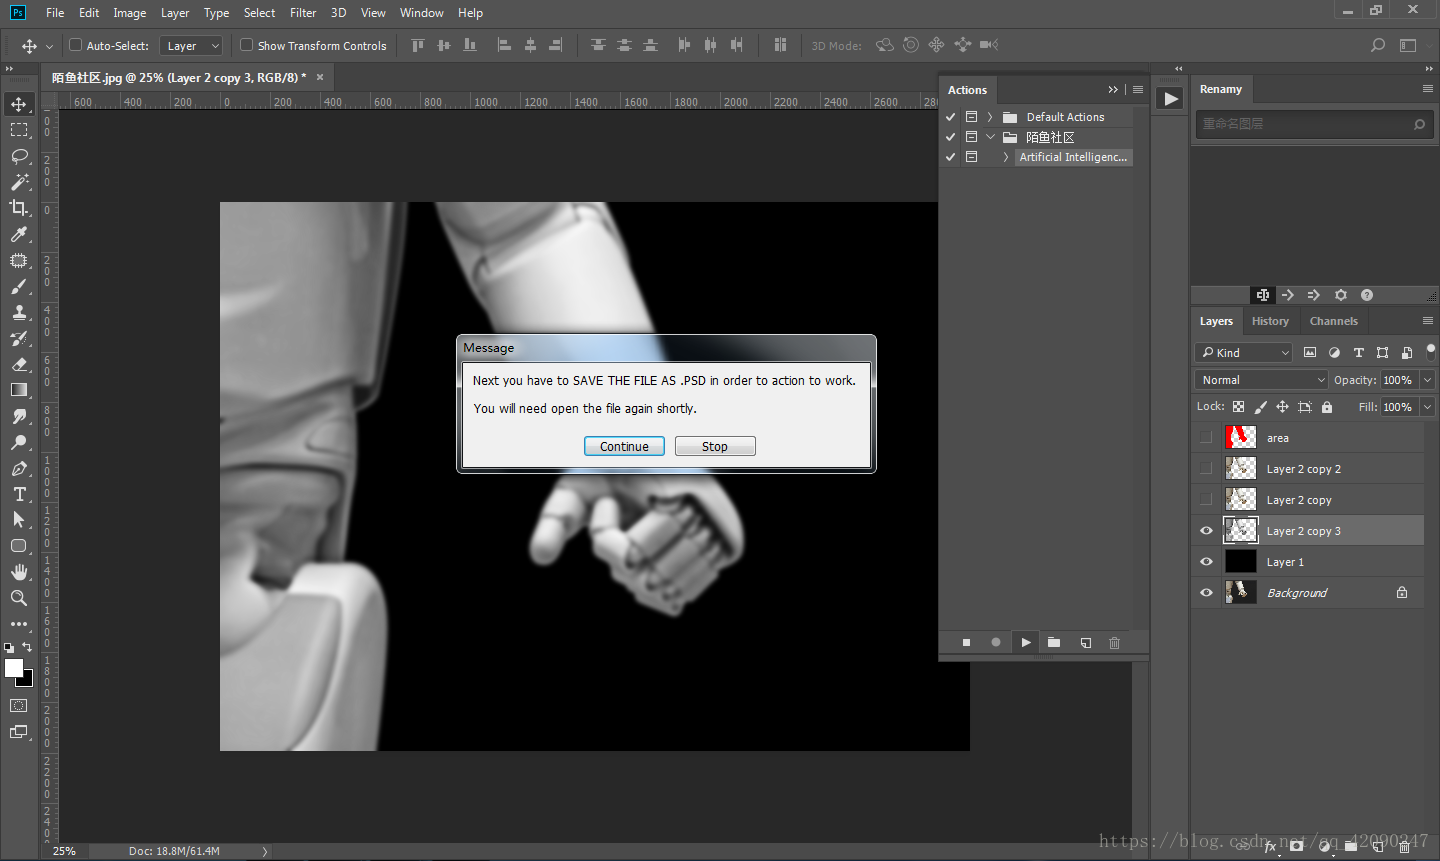Toggle dialog for Artificial Intelligence action
The height and width of the screenshot is (861, 1440).
pyautogui.click(x=971, y=157)
